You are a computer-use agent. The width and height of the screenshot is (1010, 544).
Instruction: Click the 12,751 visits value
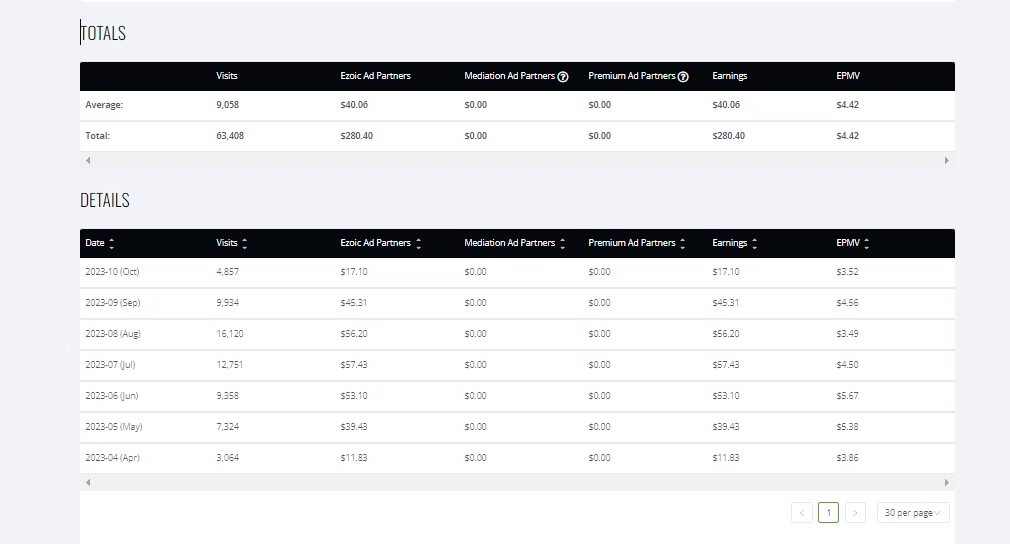(229, 364)
